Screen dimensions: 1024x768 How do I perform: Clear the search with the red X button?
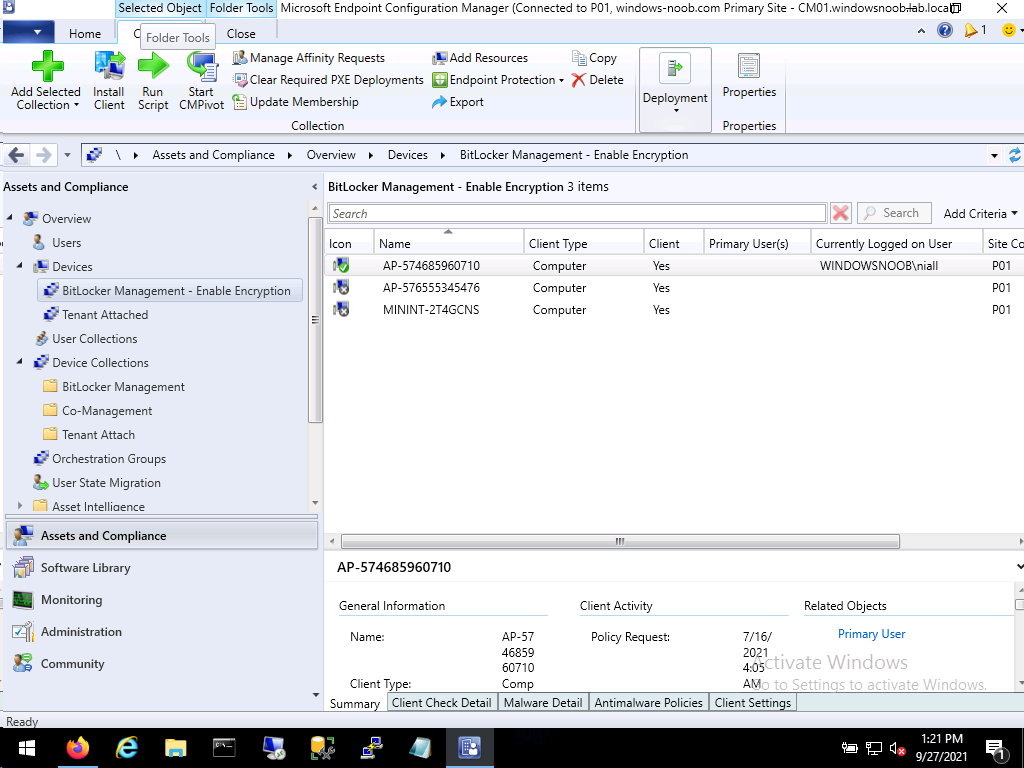840,213
